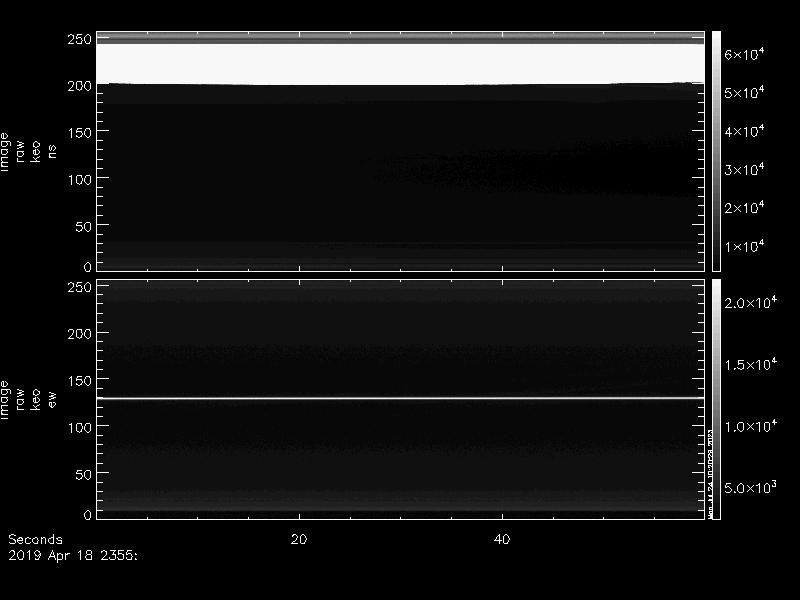Image resolution: width=800 pixels, height=600 pixels.
Task: Click the "50" tick of the ew keogram
Action: click(x=83, y=474)
